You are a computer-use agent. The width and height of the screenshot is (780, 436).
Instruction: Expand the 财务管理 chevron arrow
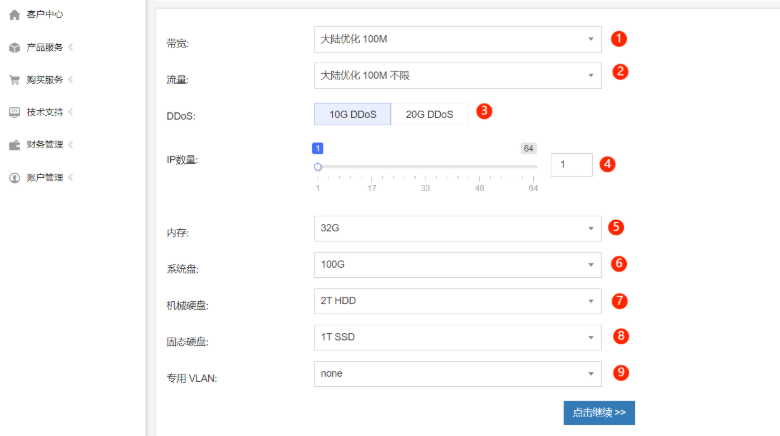click(71, 144)
